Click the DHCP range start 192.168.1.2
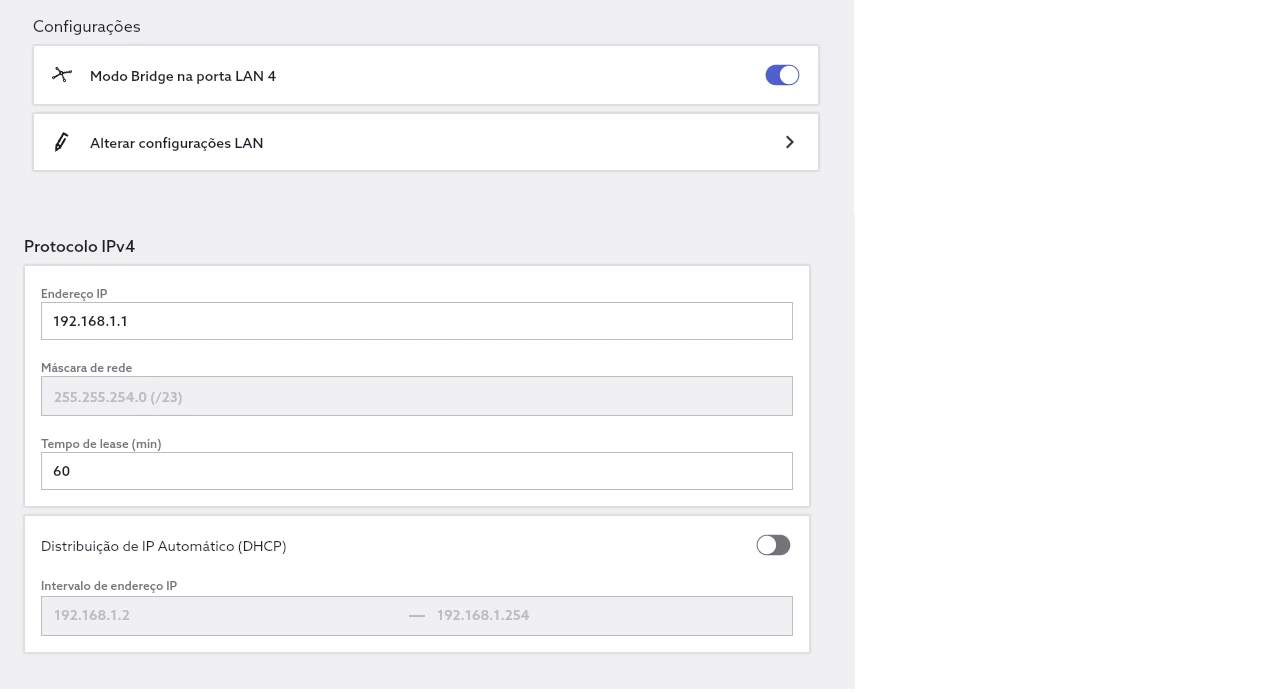Viewport: 1268px width, 694px height. pos(92,615)
